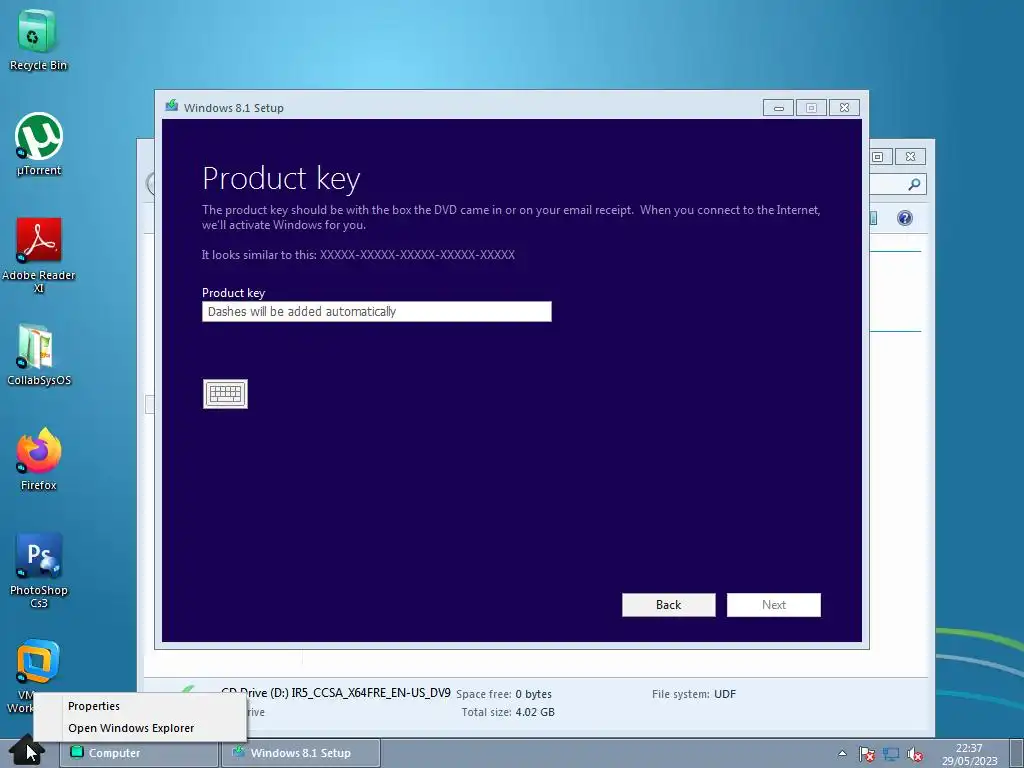1024x768 pixels.
Task: Switch to the Computer taskbar button
Action: (139, 753)
